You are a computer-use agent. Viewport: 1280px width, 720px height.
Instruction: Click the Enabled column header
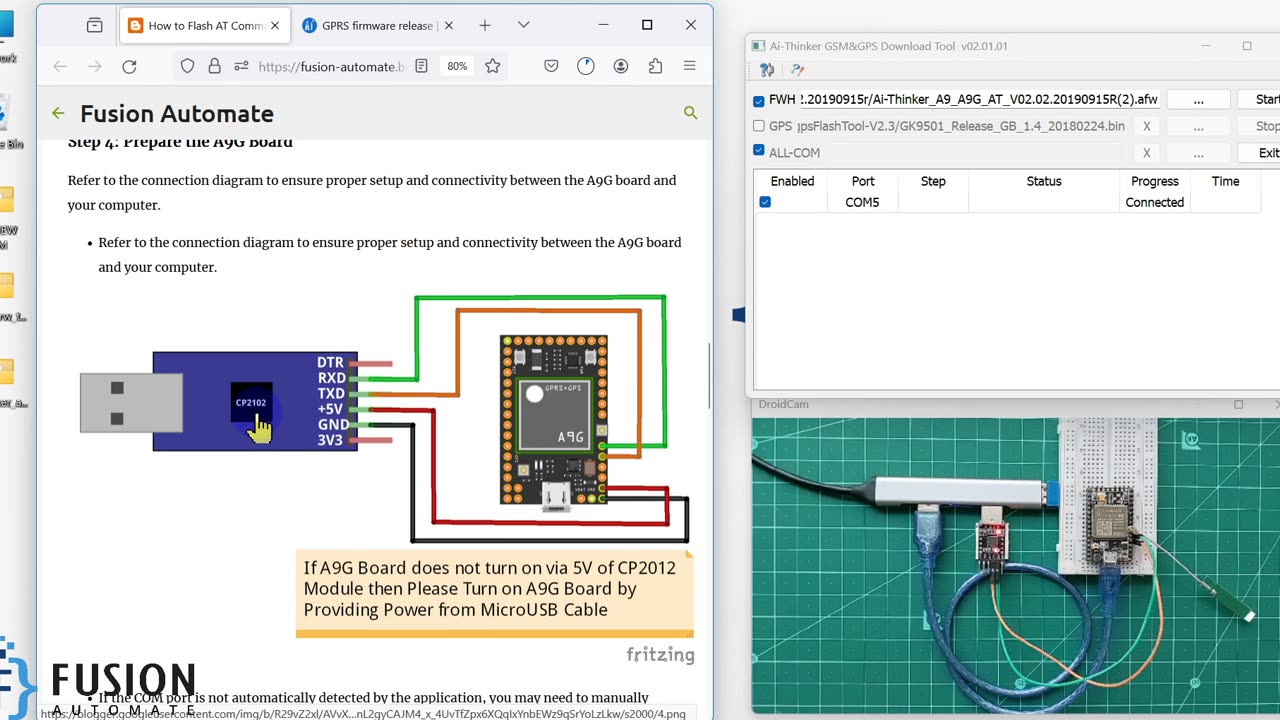(x=792, y=181)
